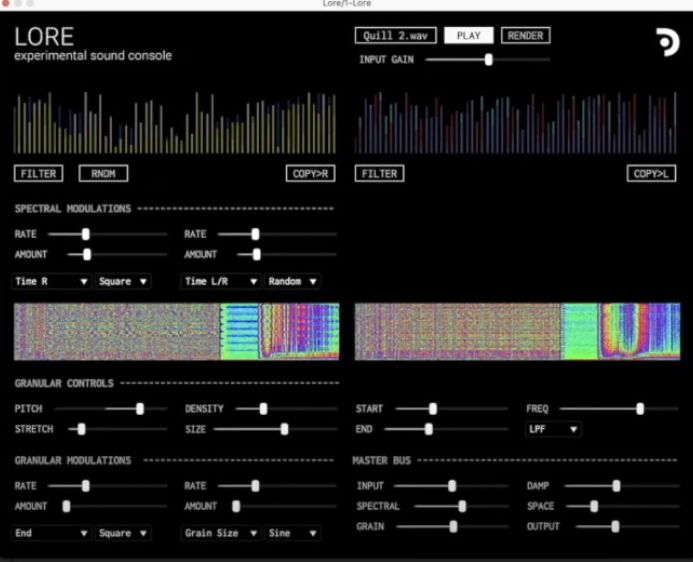Viewport: 693px width, 562px height.
Task: Click RNDM to randomize the spectrum
Action: point(103,173)
